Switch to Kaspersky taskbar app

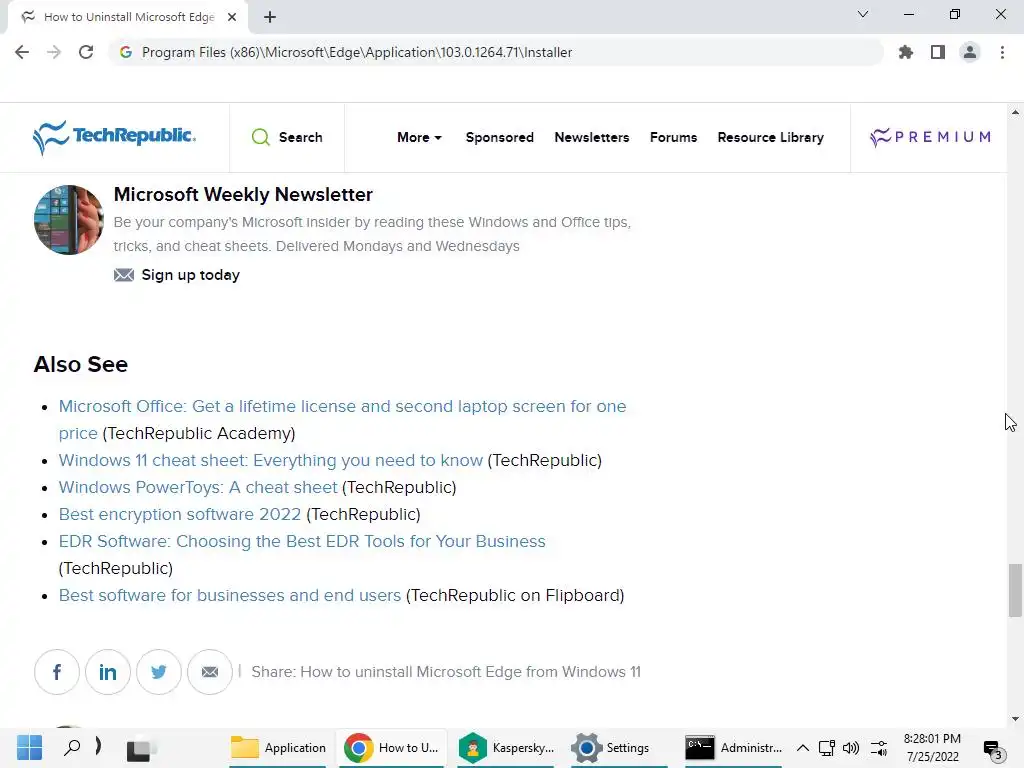click(506, 748)
